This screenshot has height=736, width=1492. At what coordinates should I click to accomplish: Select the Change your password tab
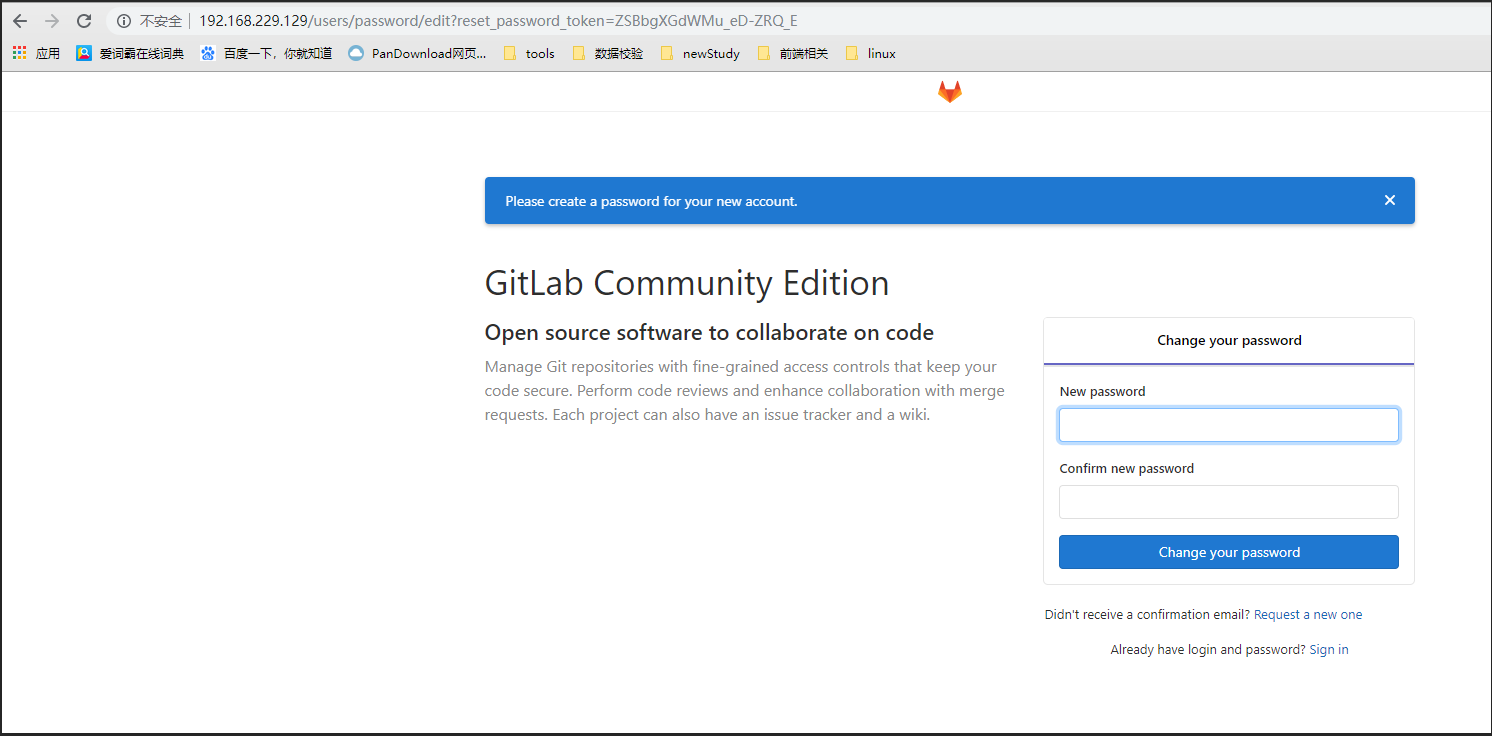(1229, 341)
